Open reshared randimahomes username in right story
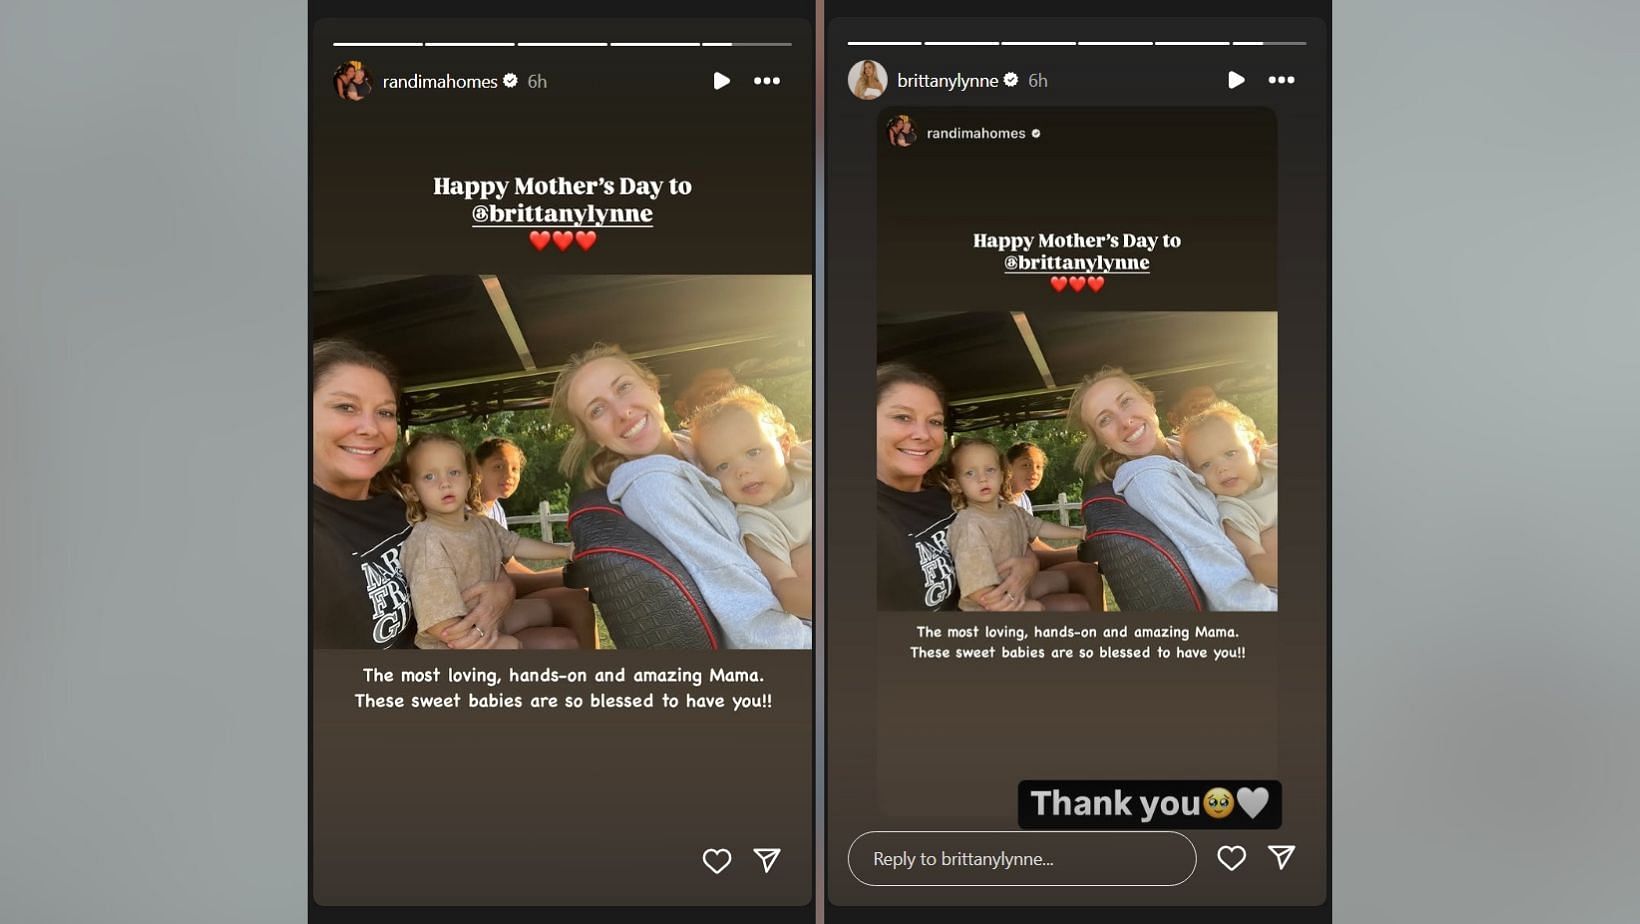The width and height of the screenshot is (1640, 924). [976, 133]
